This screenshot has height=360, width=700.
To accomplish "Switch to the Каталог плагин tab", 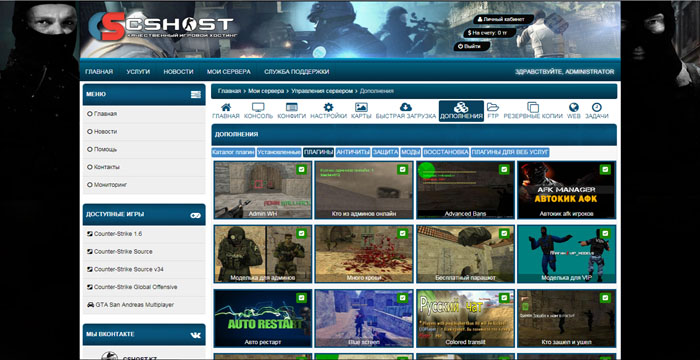I will tap(233, 152).
